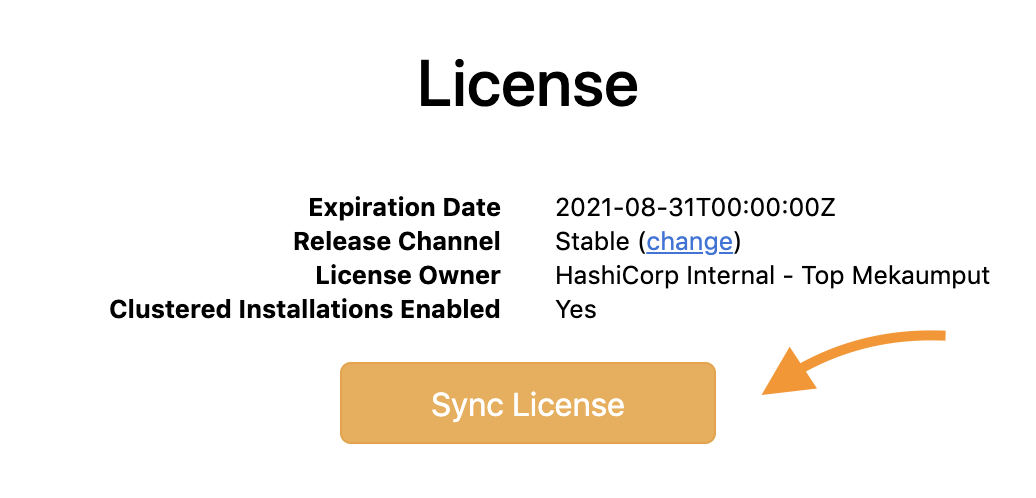Click the word Enabled in the label

tap(449, 309)
